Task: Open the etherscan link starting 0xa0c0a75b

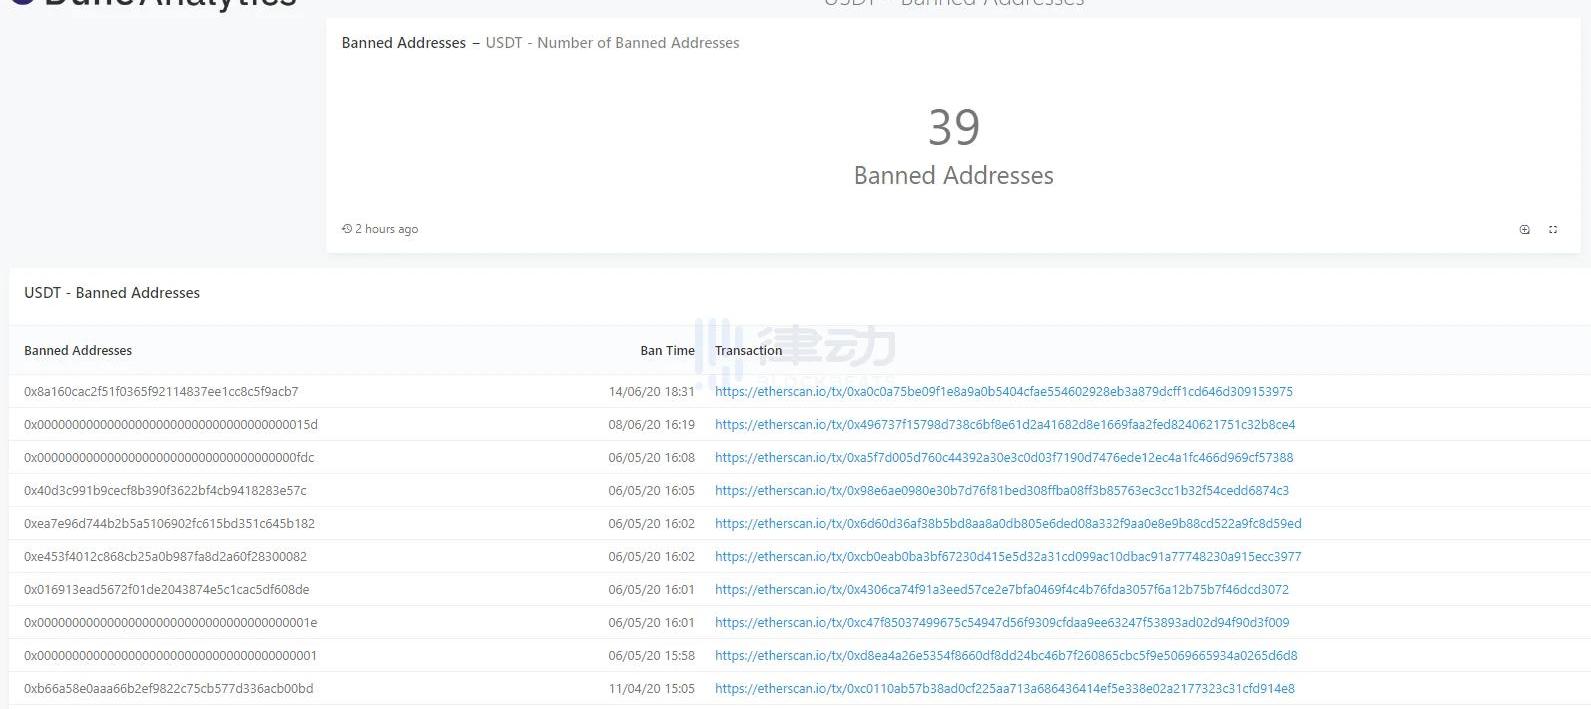Action: pos(1003,392)
